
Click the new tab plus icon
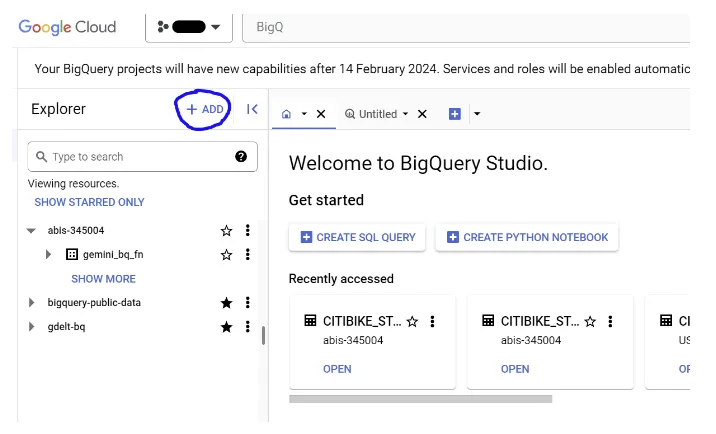click(455, 114)
